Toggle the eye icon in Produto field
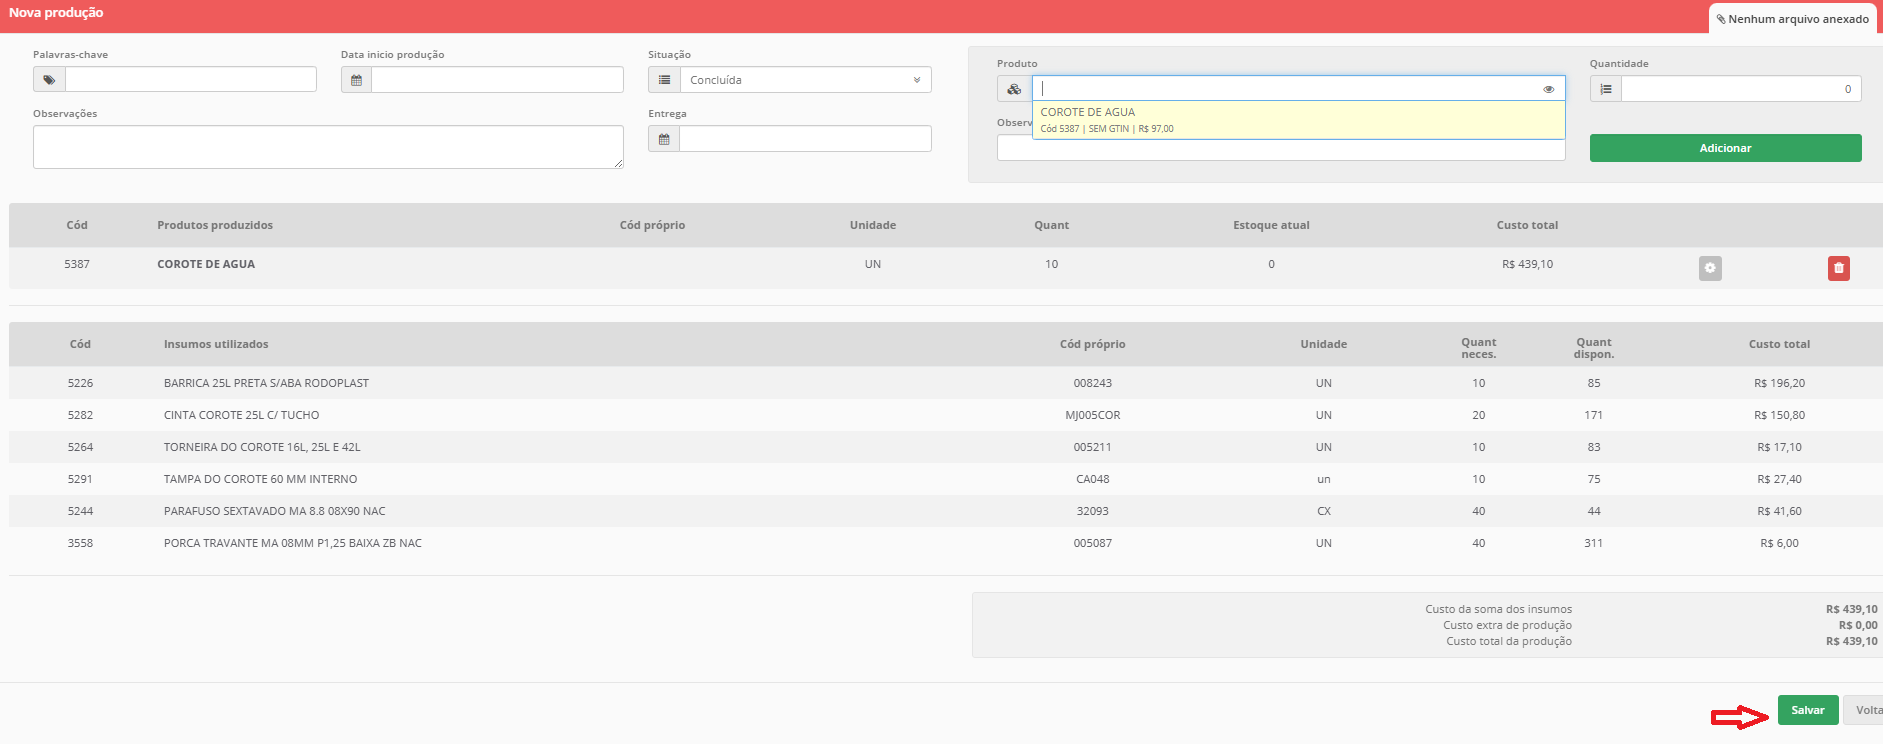The image size is (1883, 751). pos(1548,89)
